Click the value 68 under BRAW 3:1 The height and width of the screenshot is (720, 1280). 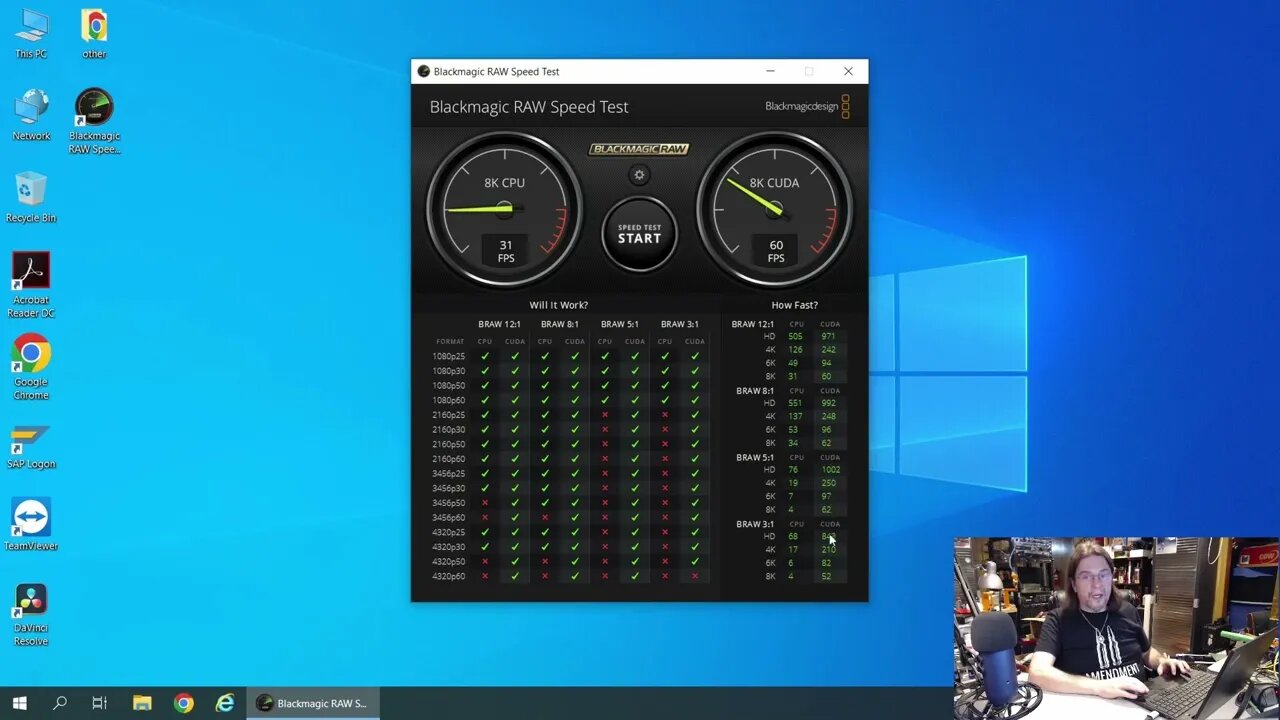pyautogui.click(x=793, y=537)
